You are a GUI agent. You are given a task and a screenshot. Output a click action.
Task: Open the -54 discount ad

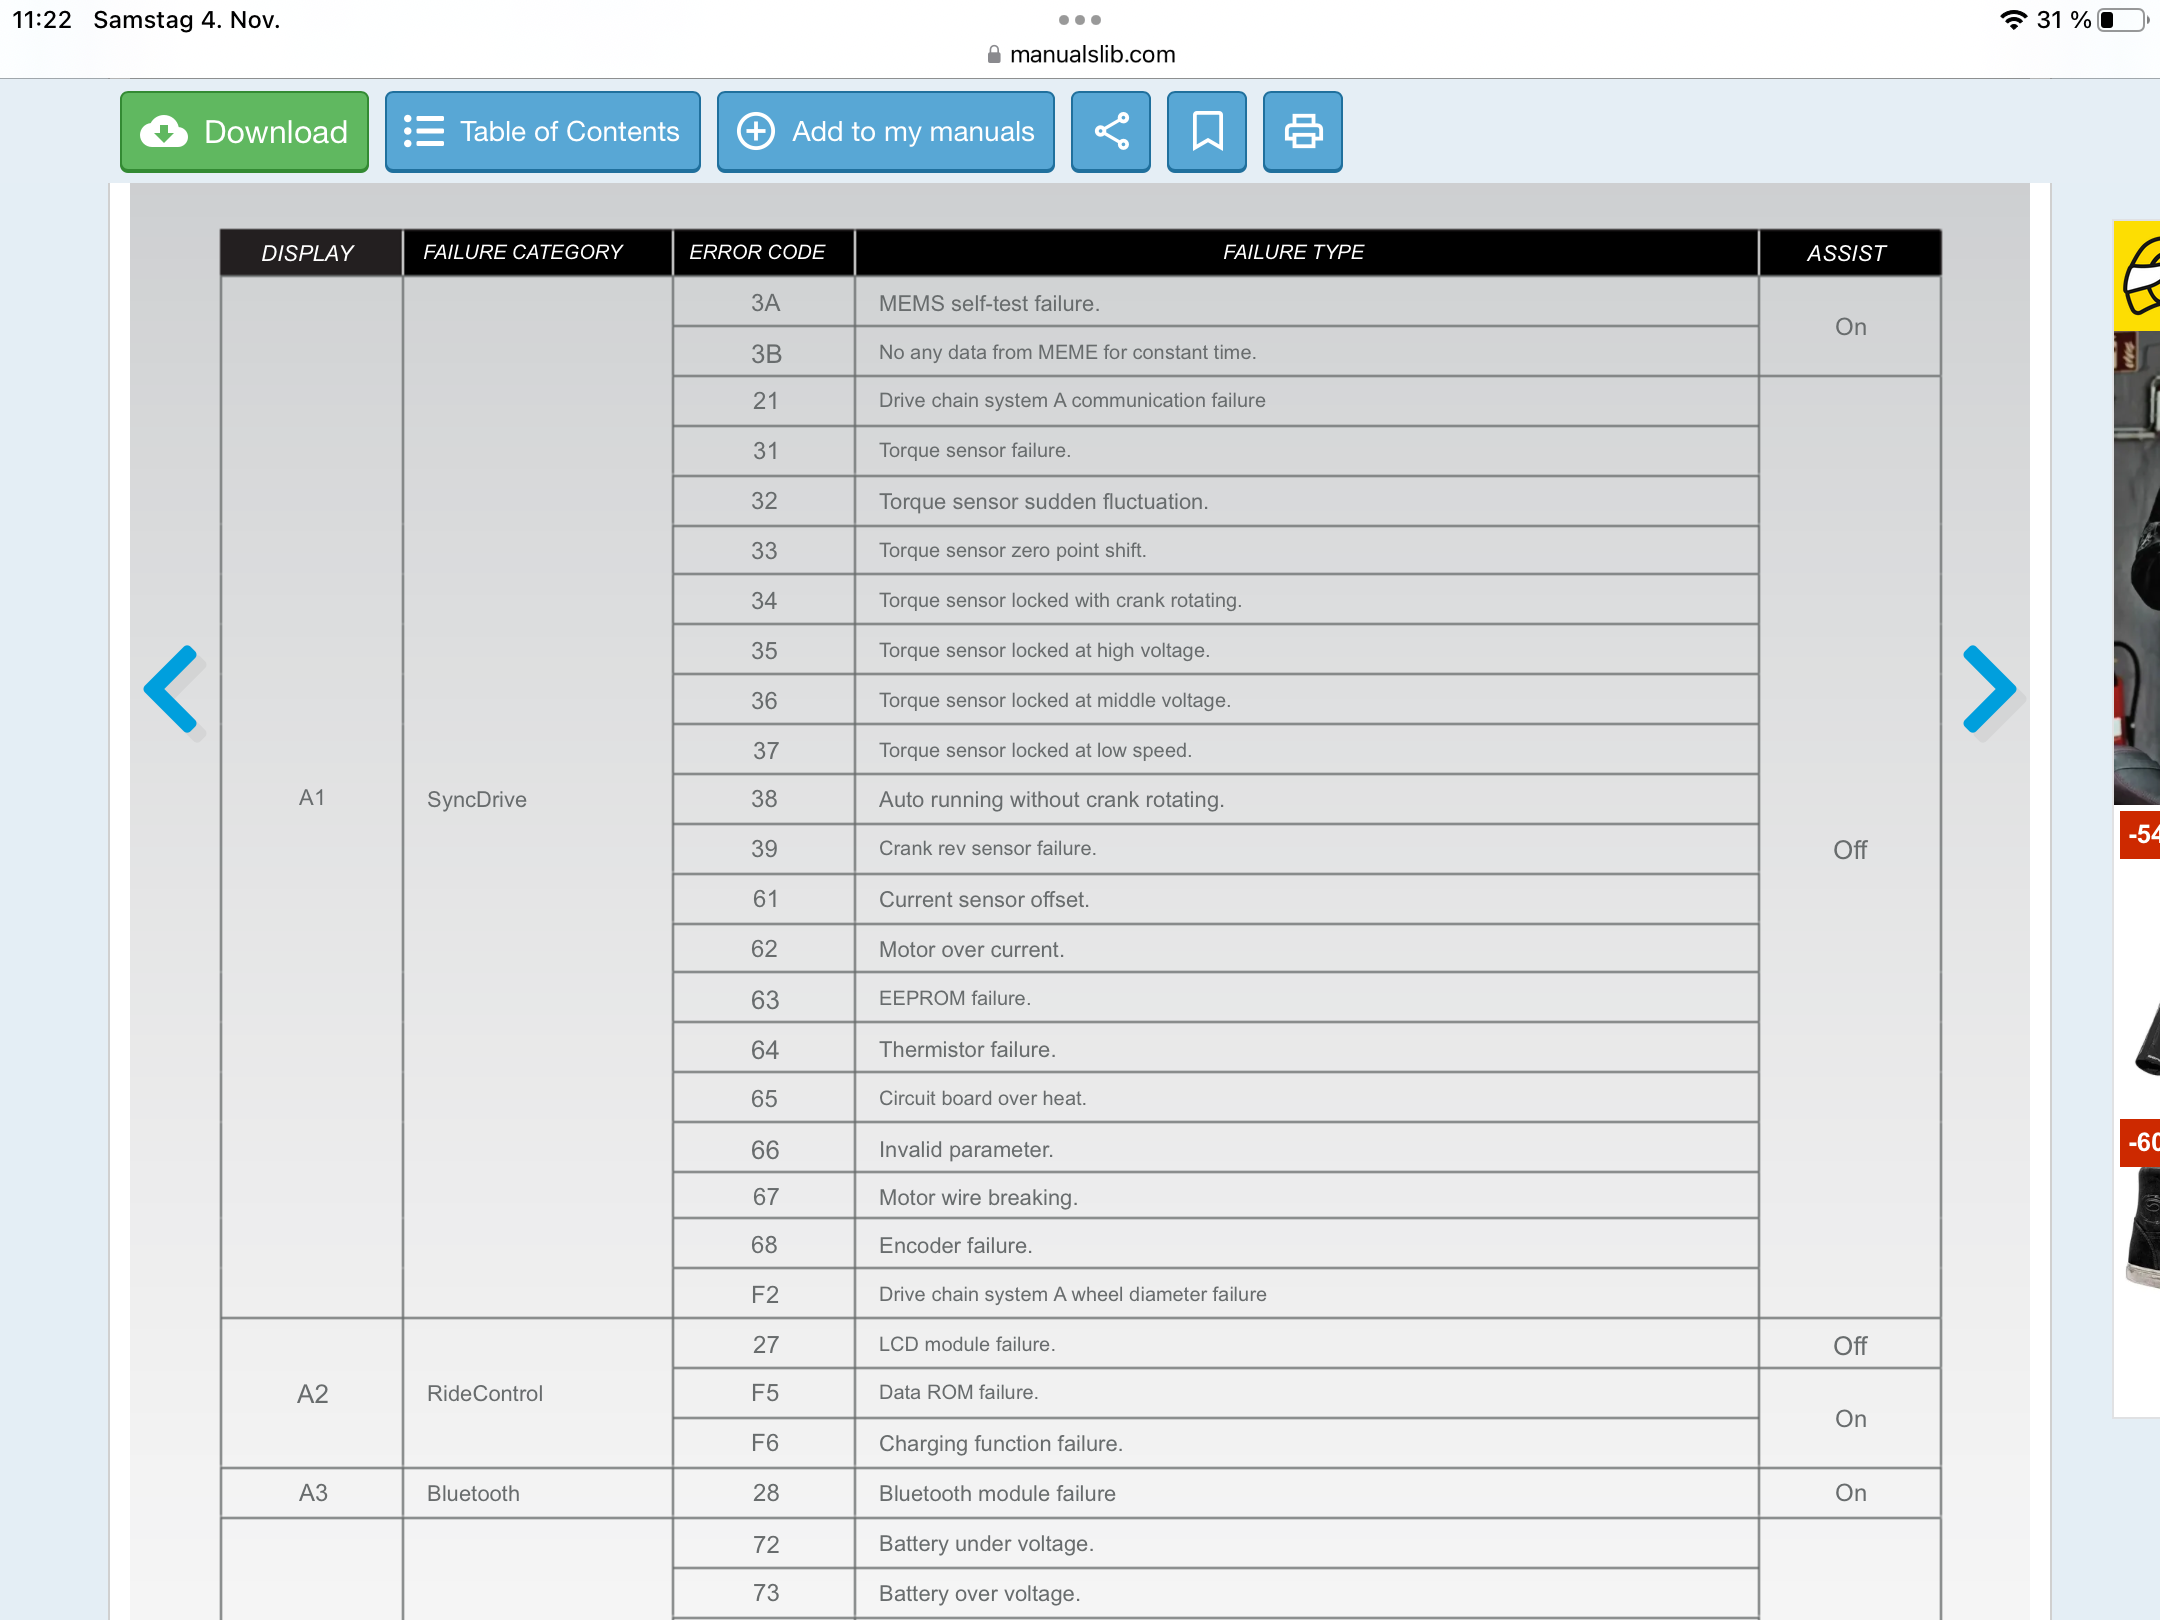pyautogui.click(x=2139, y=834)
